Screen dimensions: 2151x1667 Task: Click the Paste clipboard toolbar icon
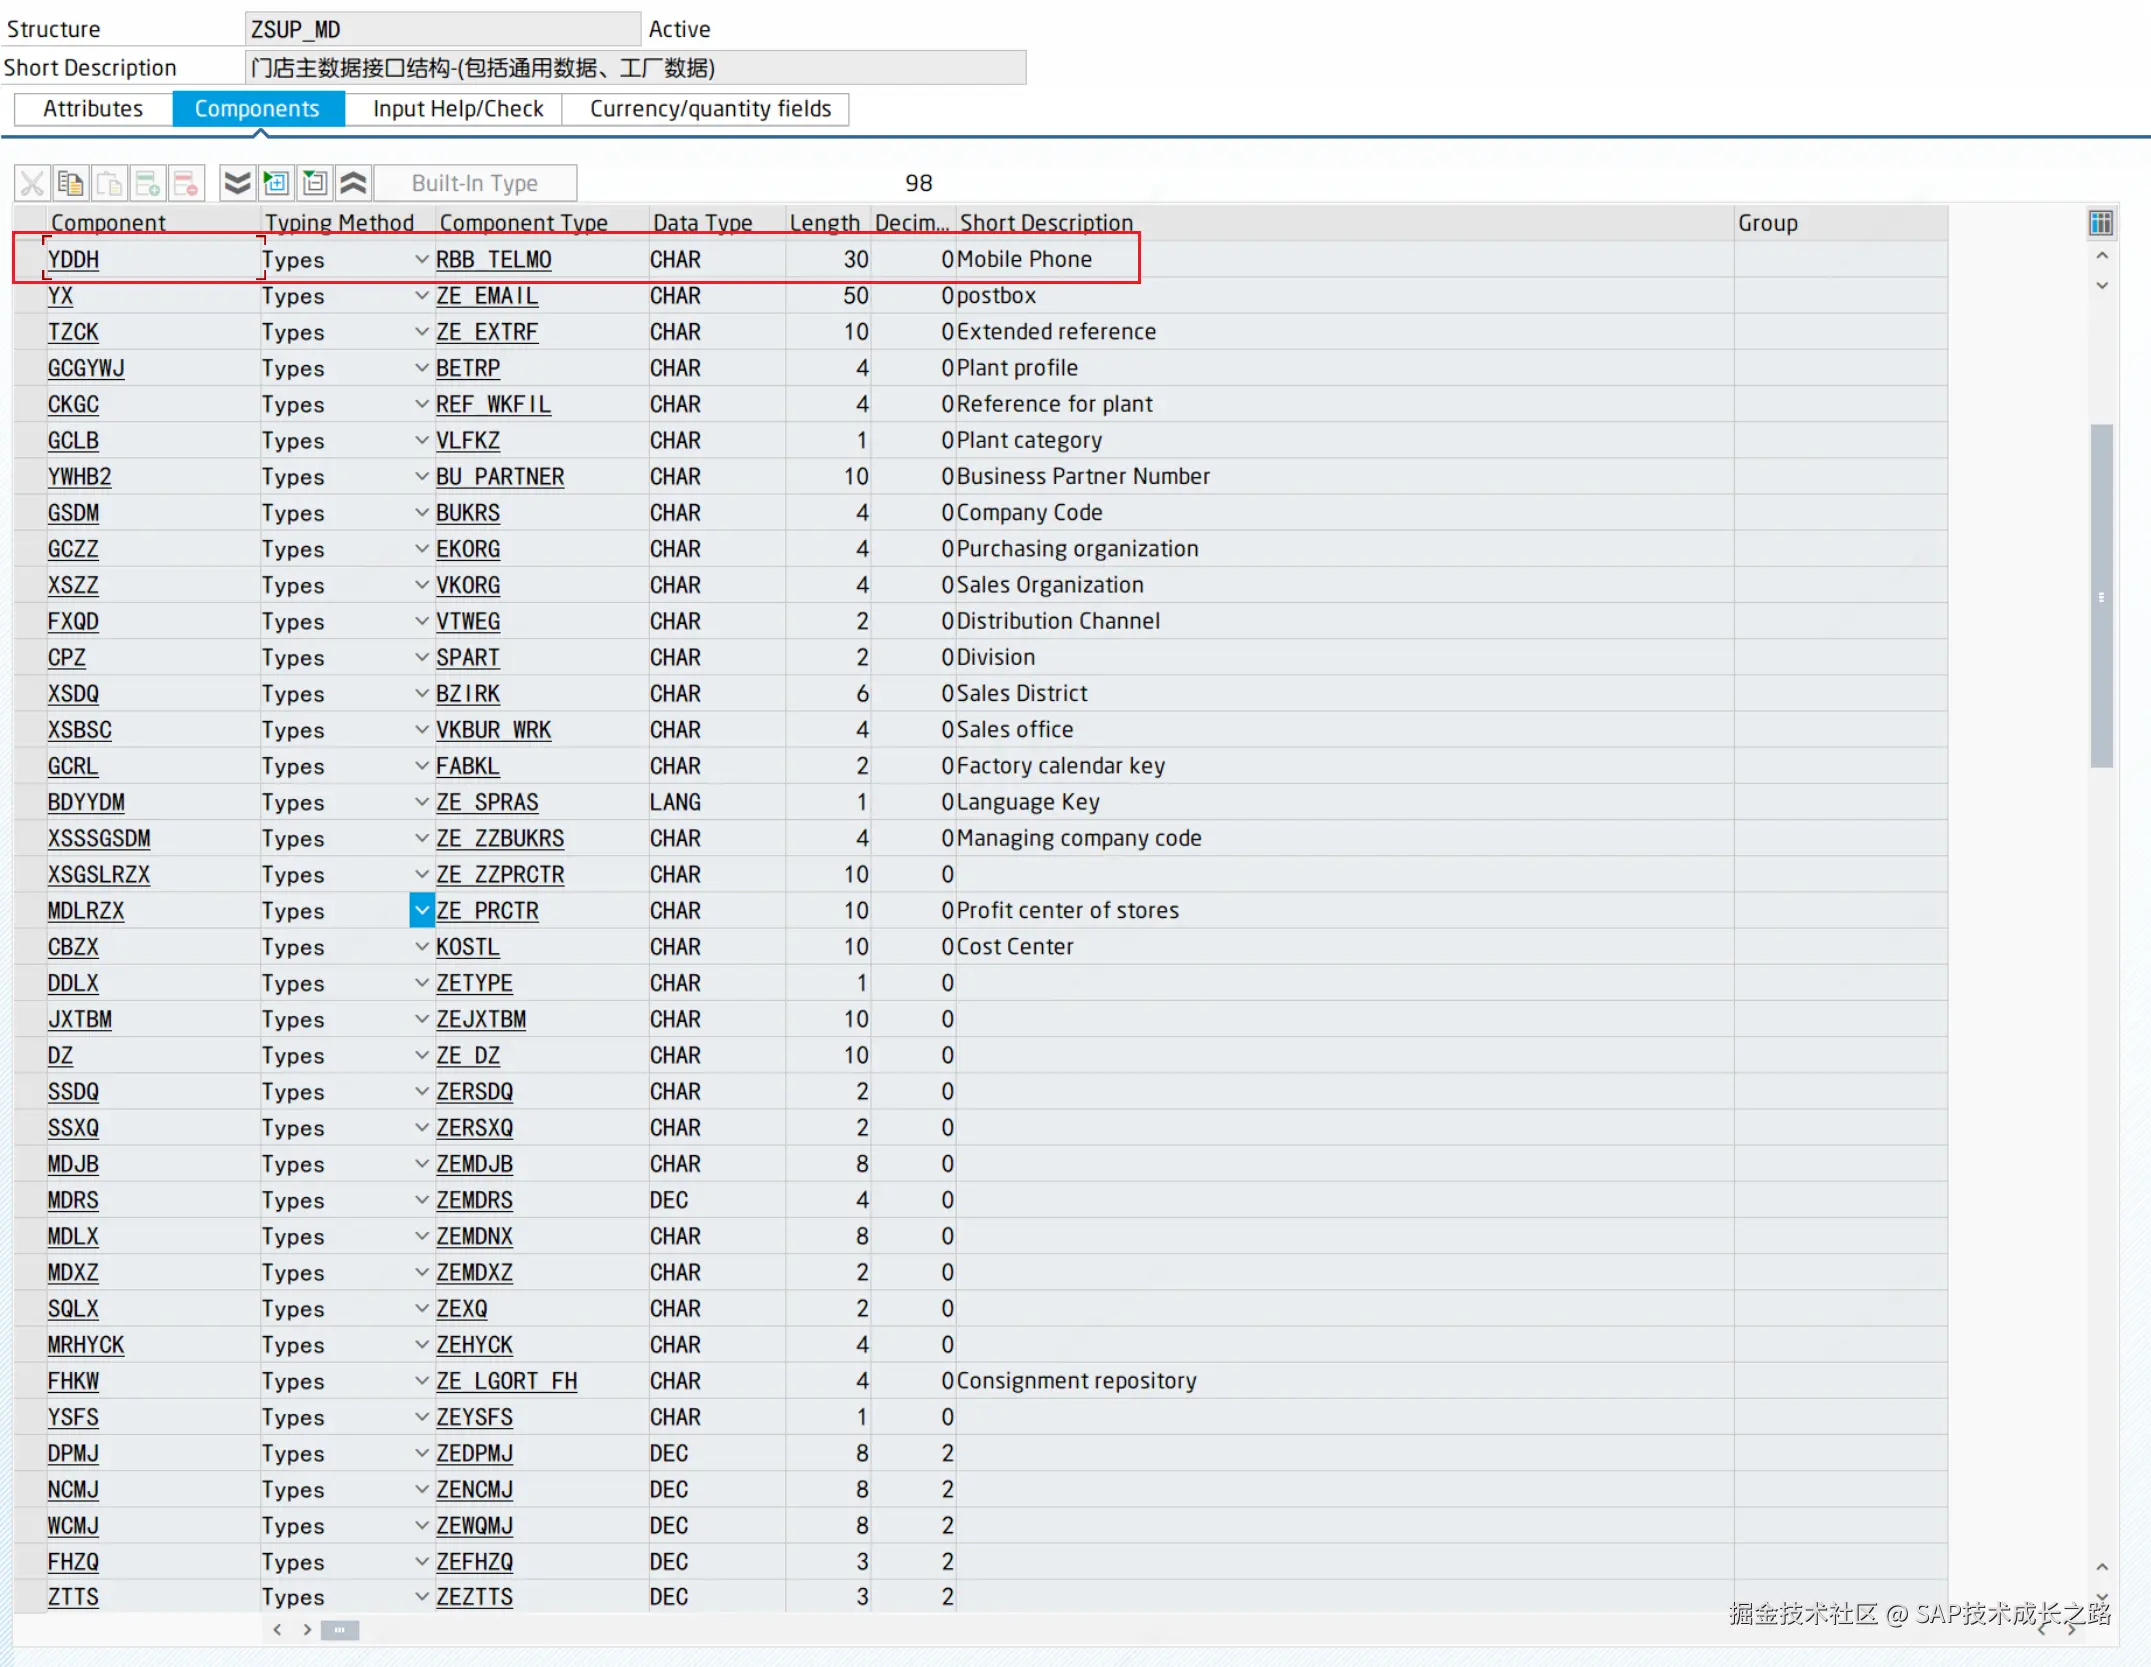point(109,183)
